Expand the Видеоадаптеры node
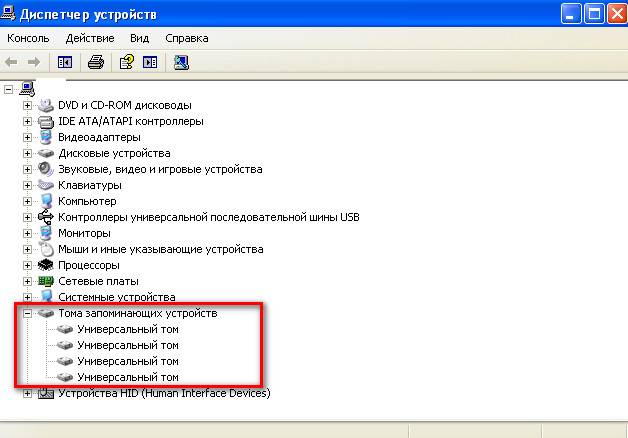The width and height of the screenshot is (628, 438). click(27, 137)
